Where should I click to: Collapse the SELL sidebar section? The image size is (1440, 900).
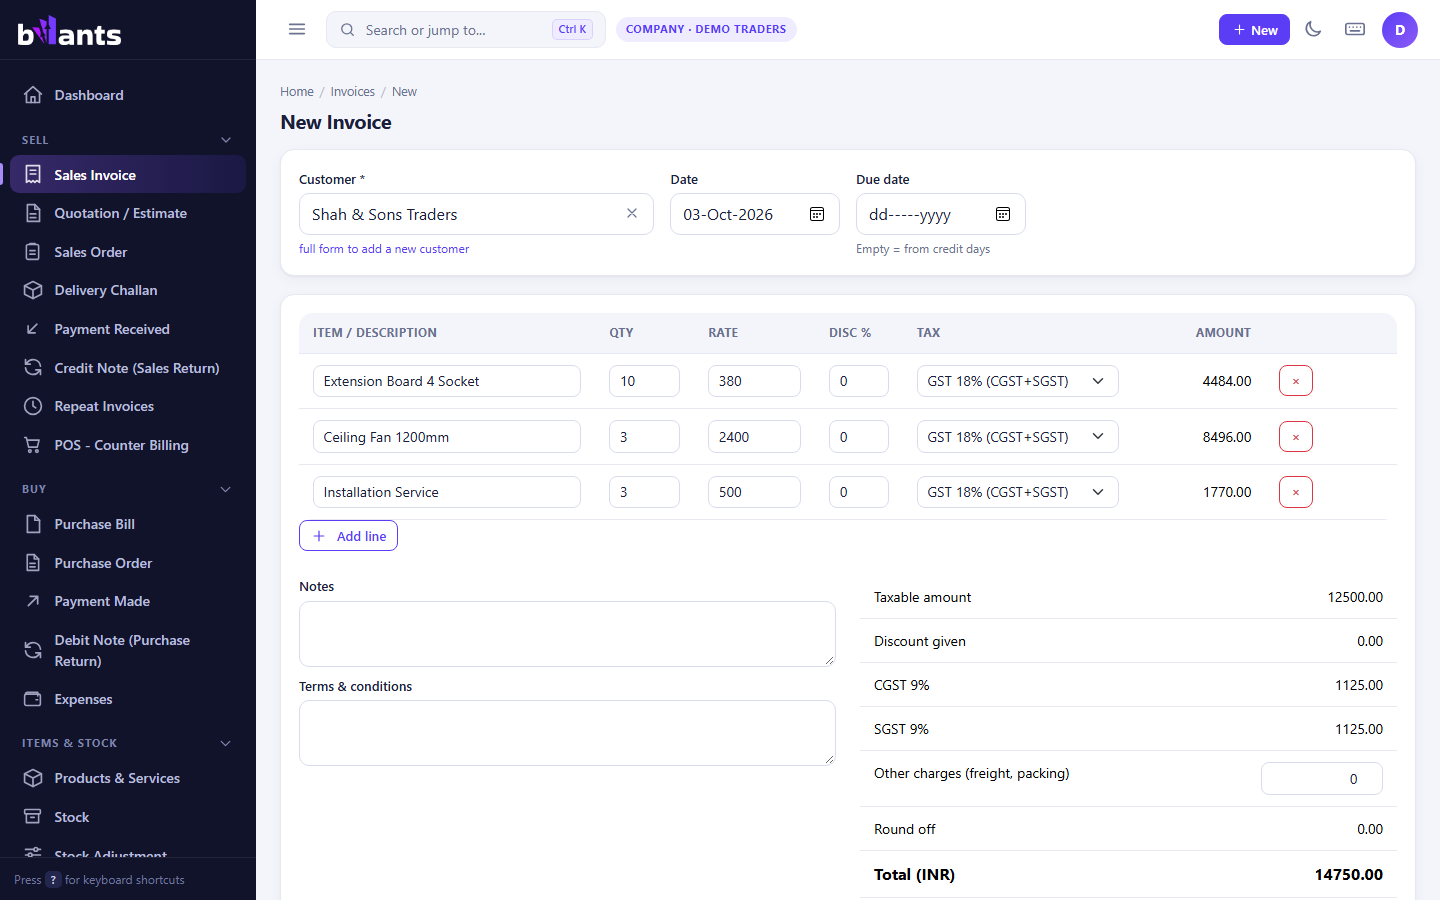pos(128,140)
